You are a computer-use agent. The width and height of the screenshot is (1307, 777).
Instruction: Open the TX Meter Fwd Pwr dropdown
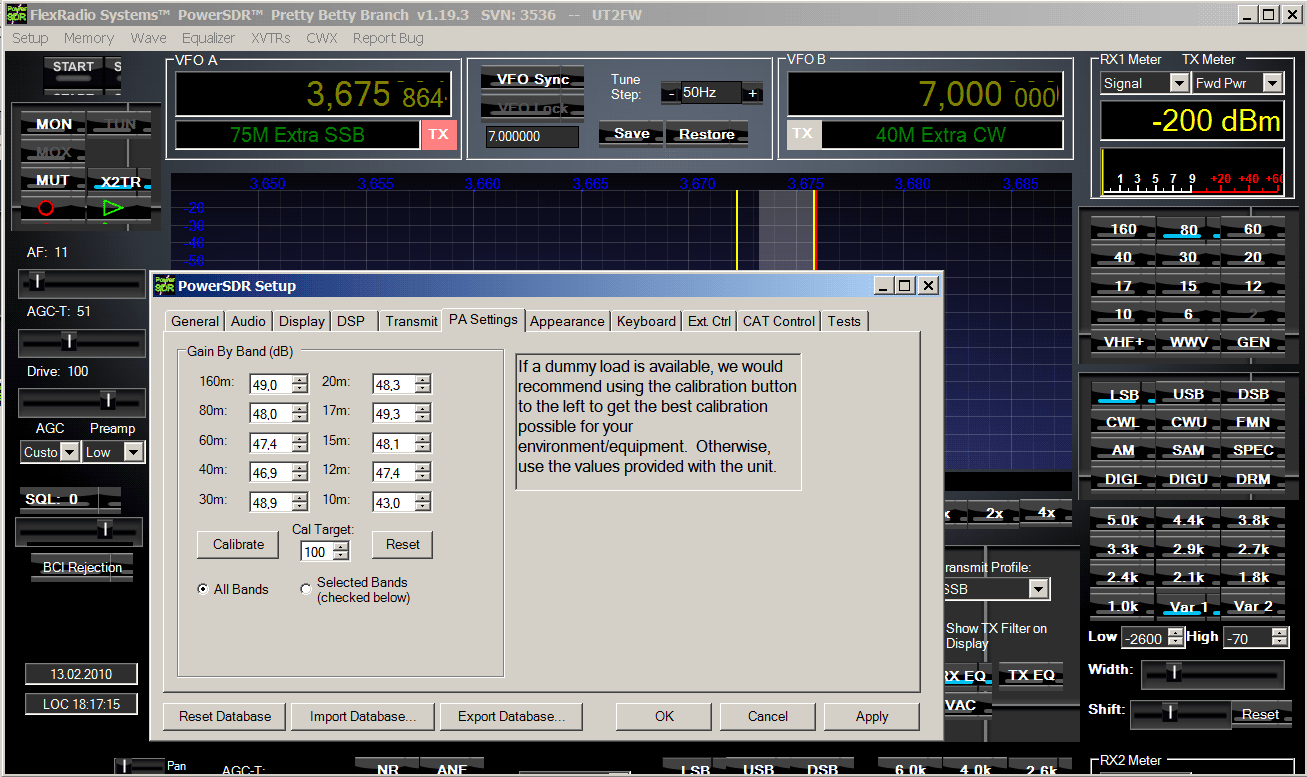(1272, 84)
